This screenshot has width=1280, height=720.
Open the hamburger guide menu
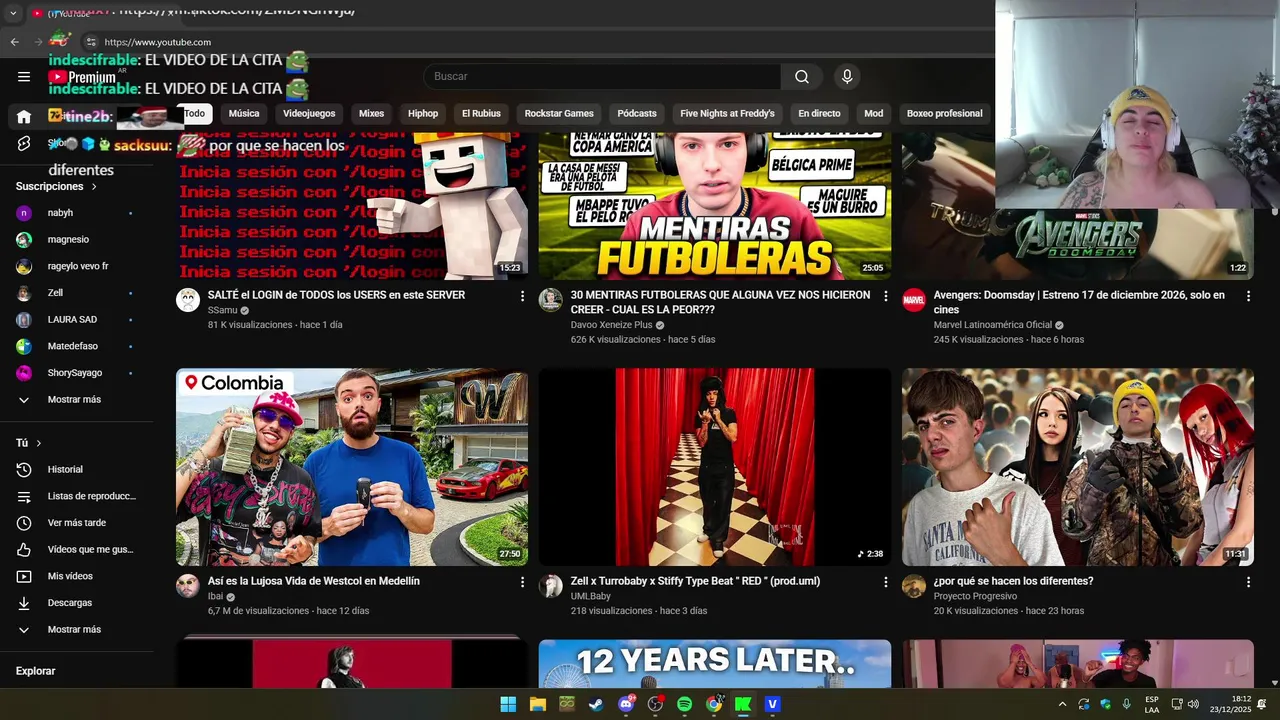(24, 77)
